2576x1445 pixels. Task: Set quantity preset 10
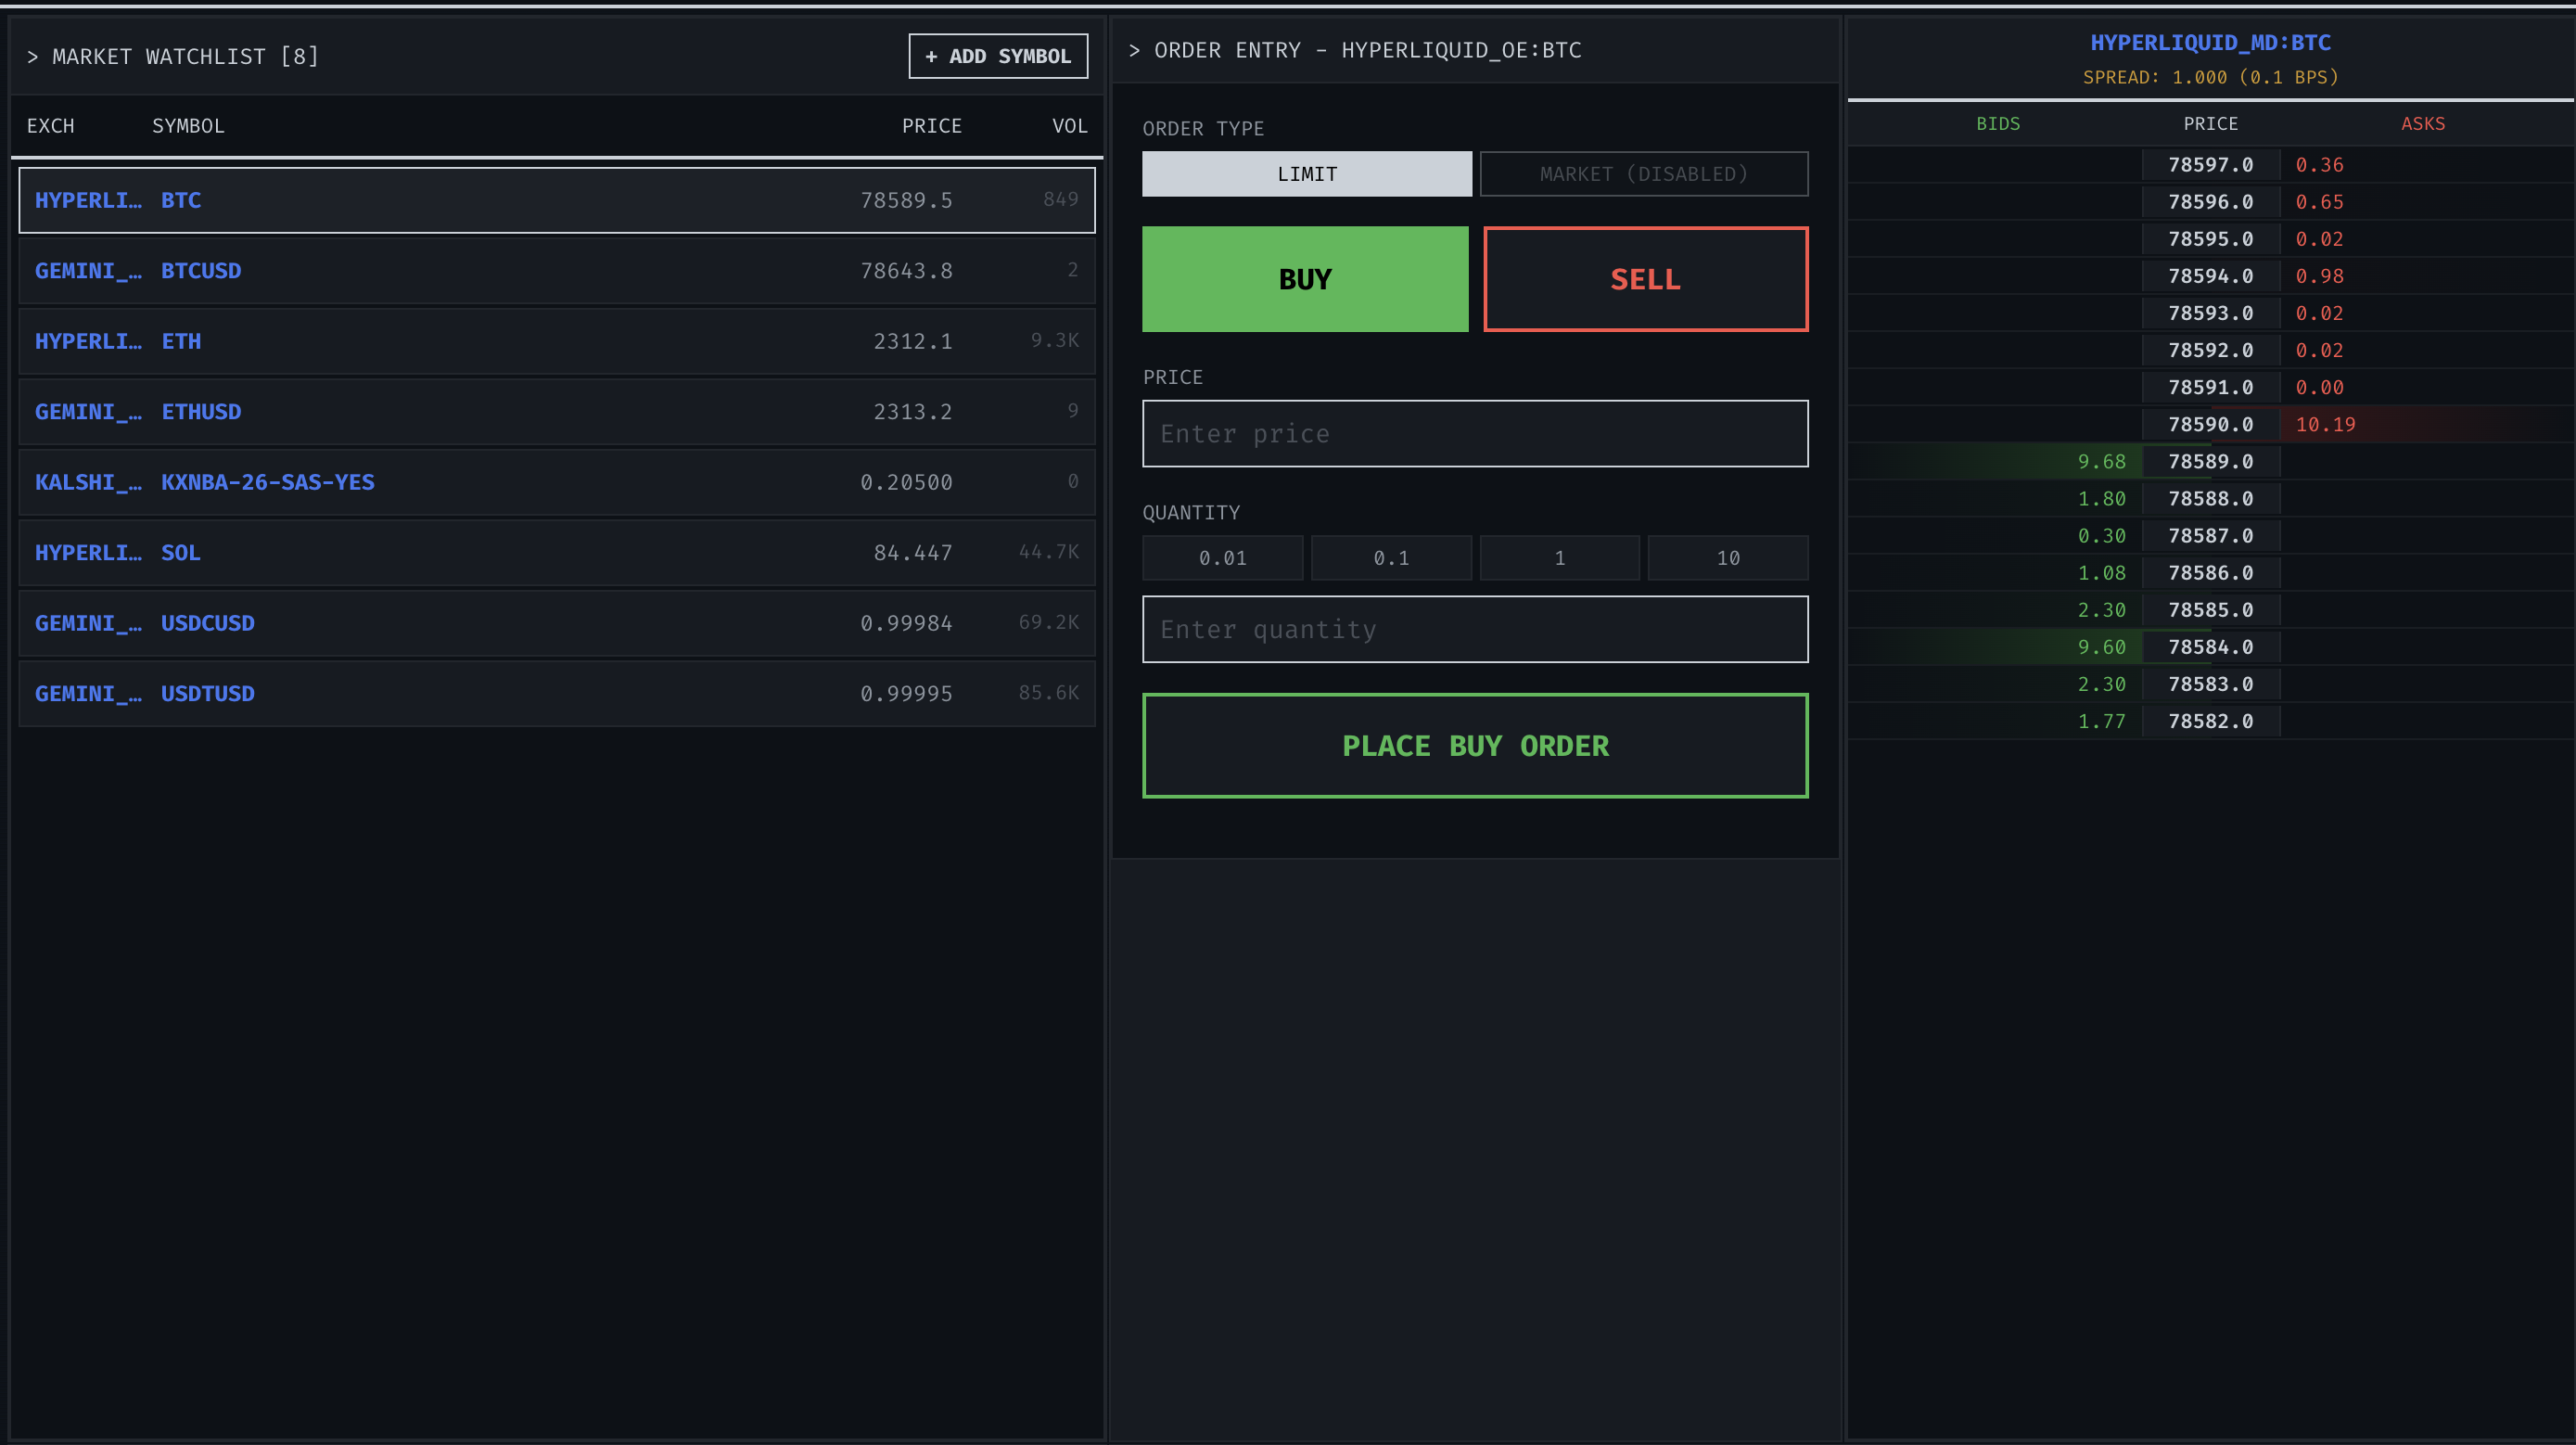[x=1728, y=558]
